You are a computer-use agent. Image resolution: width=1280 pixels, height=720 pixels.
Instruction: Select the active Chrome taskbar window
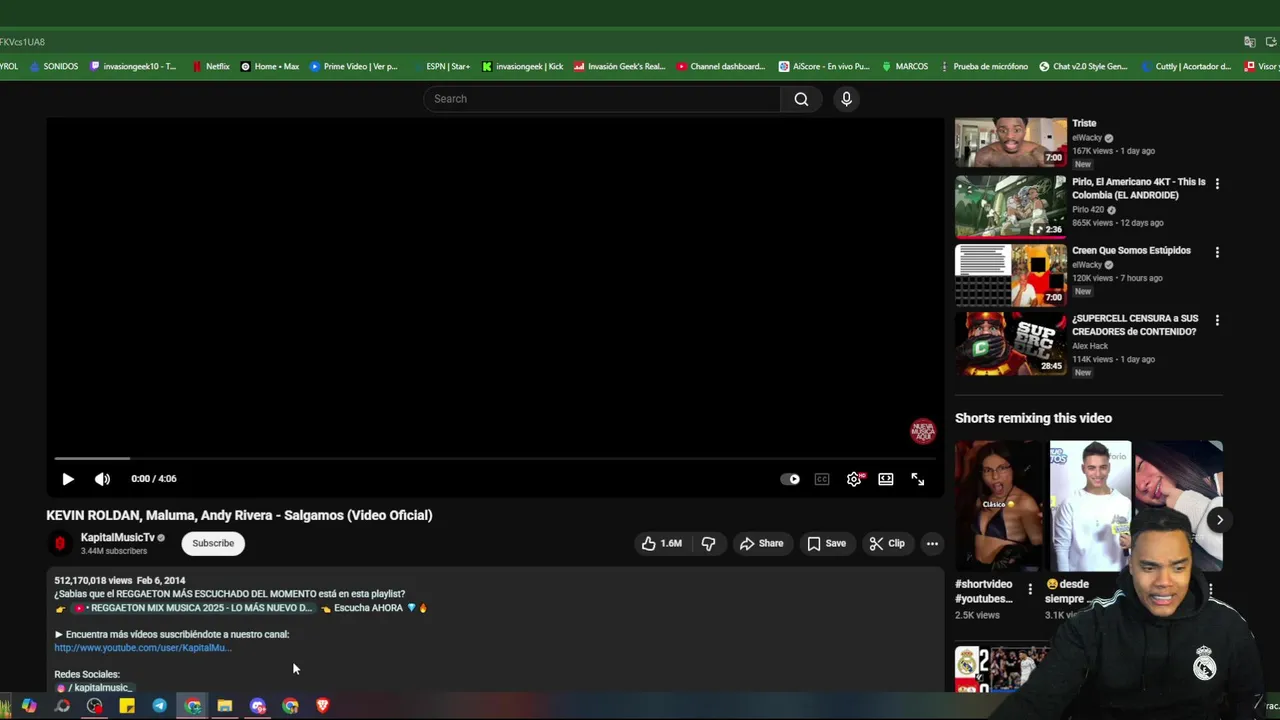click(193, 706)
